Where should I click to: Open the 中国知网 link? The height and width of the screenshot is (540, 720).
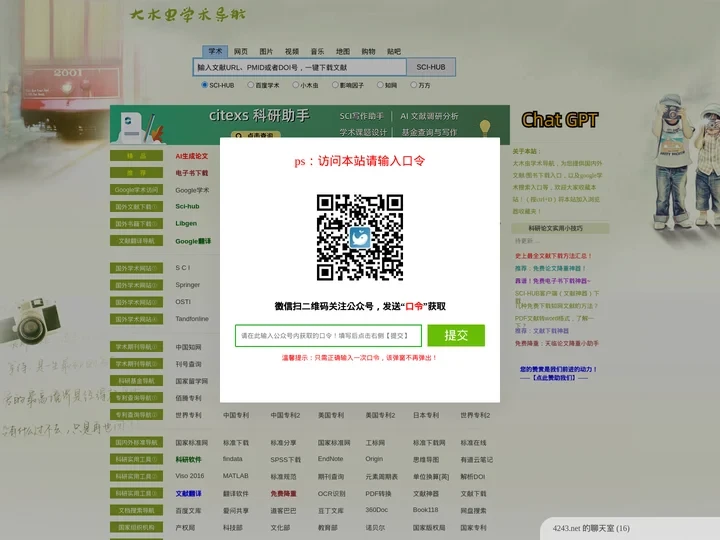[188, 347]
